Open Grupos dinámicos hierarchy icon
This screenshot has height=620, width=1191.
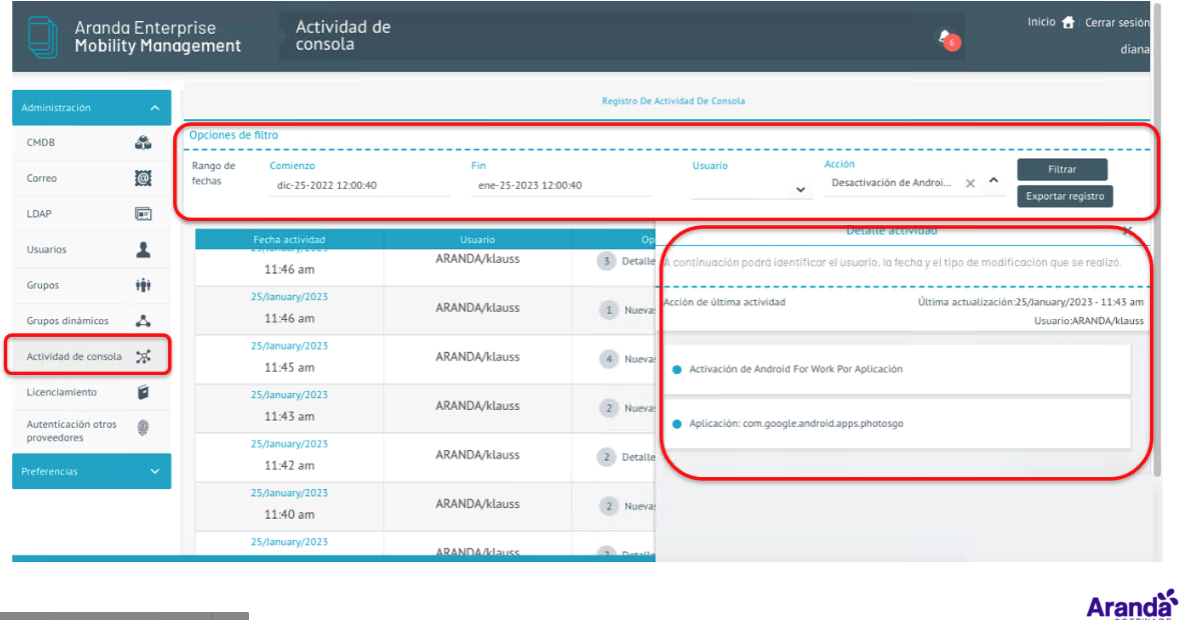coord(143,321)
